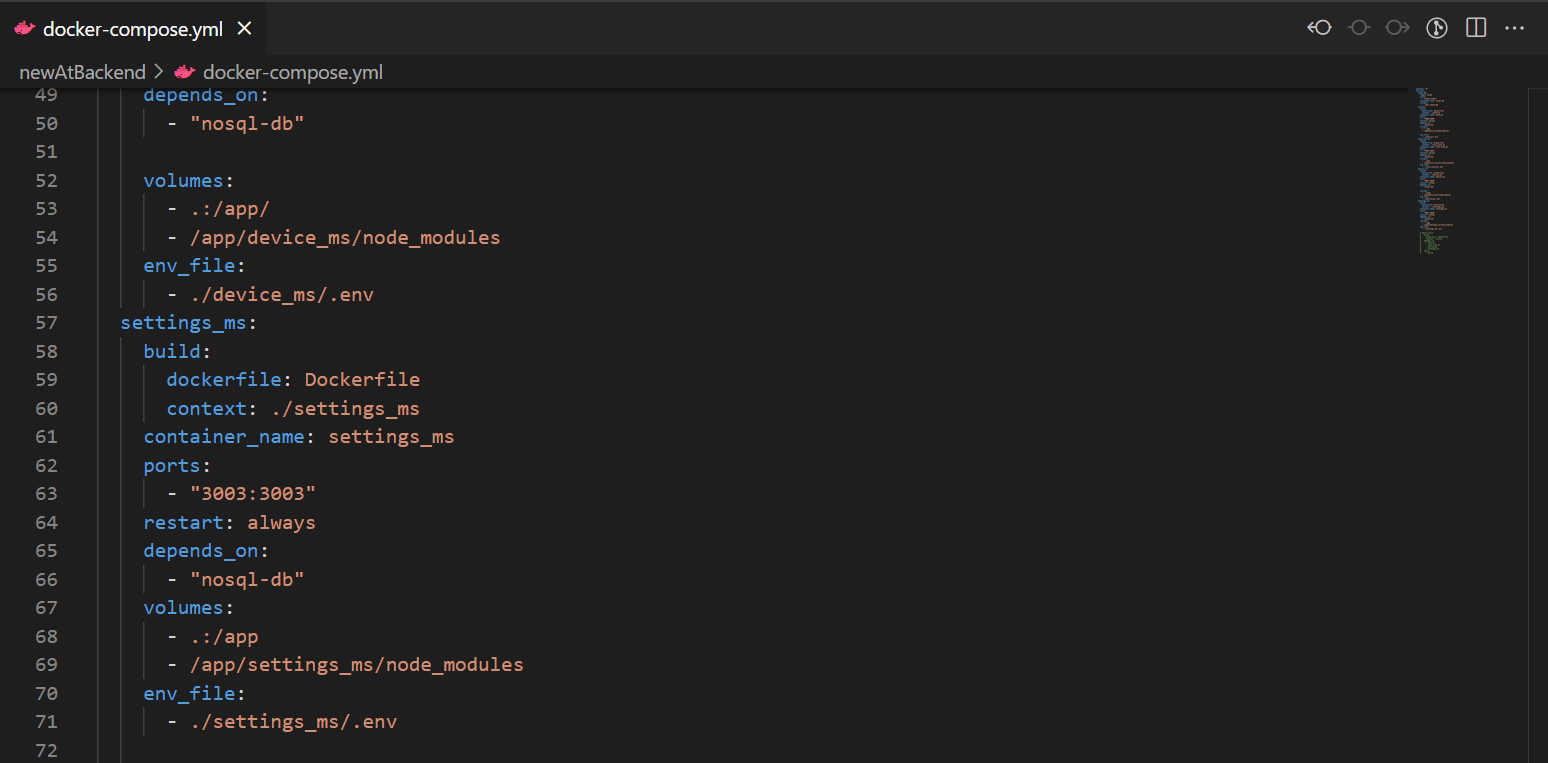This screenshot has height=763, width=1548.
Task: Click the Dockerfile value on line 59
Action: [x=362, y=380]
